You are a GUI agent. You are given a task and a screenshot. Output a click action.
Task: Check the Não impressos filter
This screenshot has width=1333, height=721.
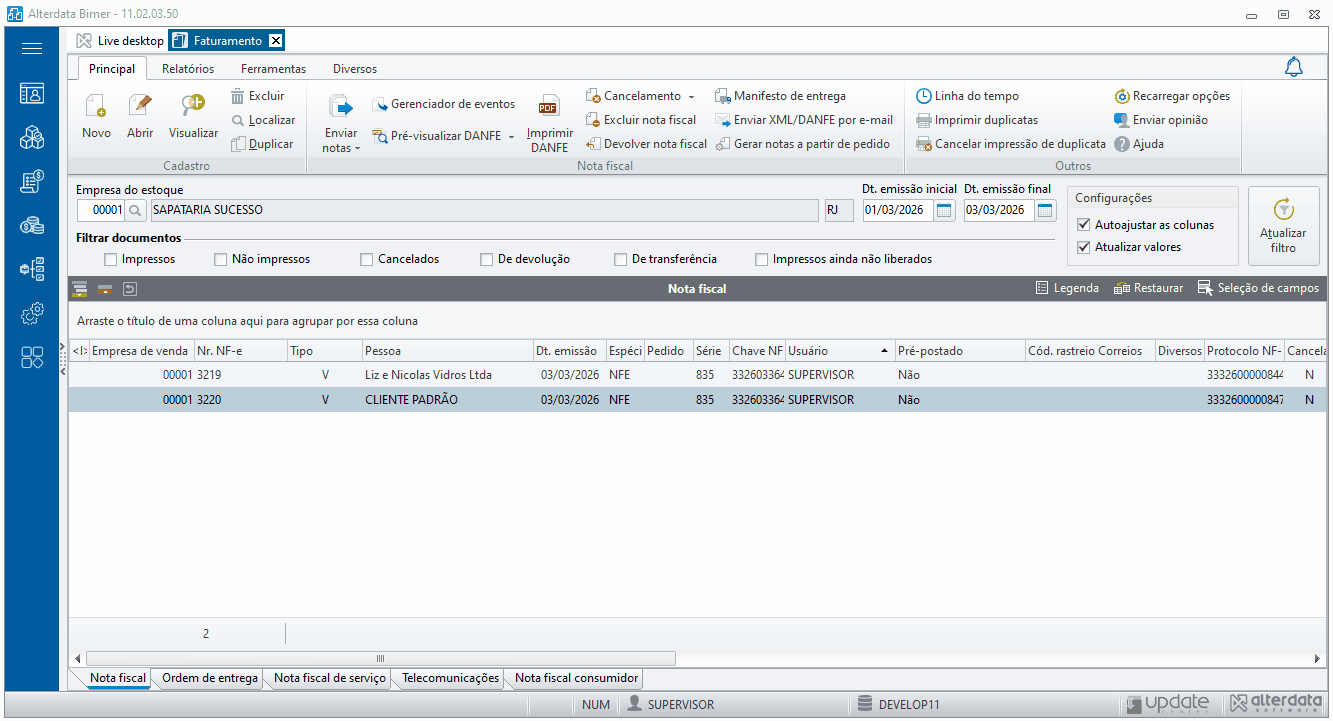pos(221,259)
